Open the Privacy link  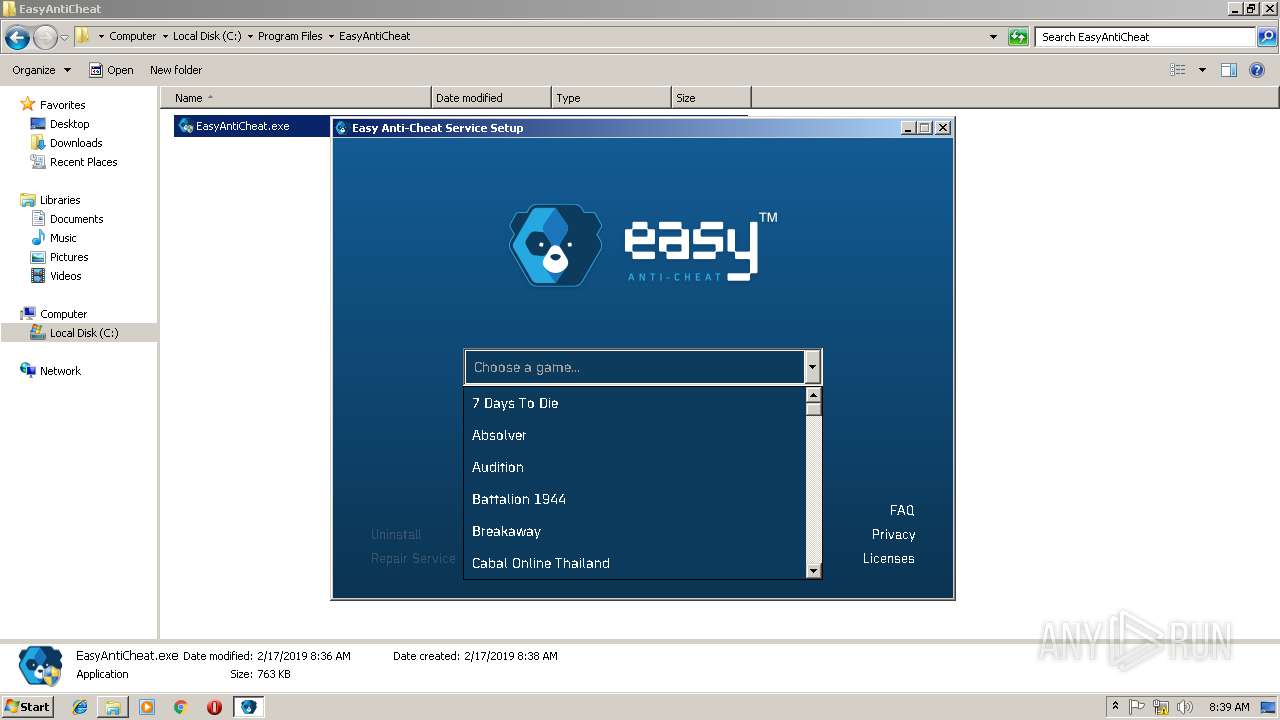coord(893,534)
